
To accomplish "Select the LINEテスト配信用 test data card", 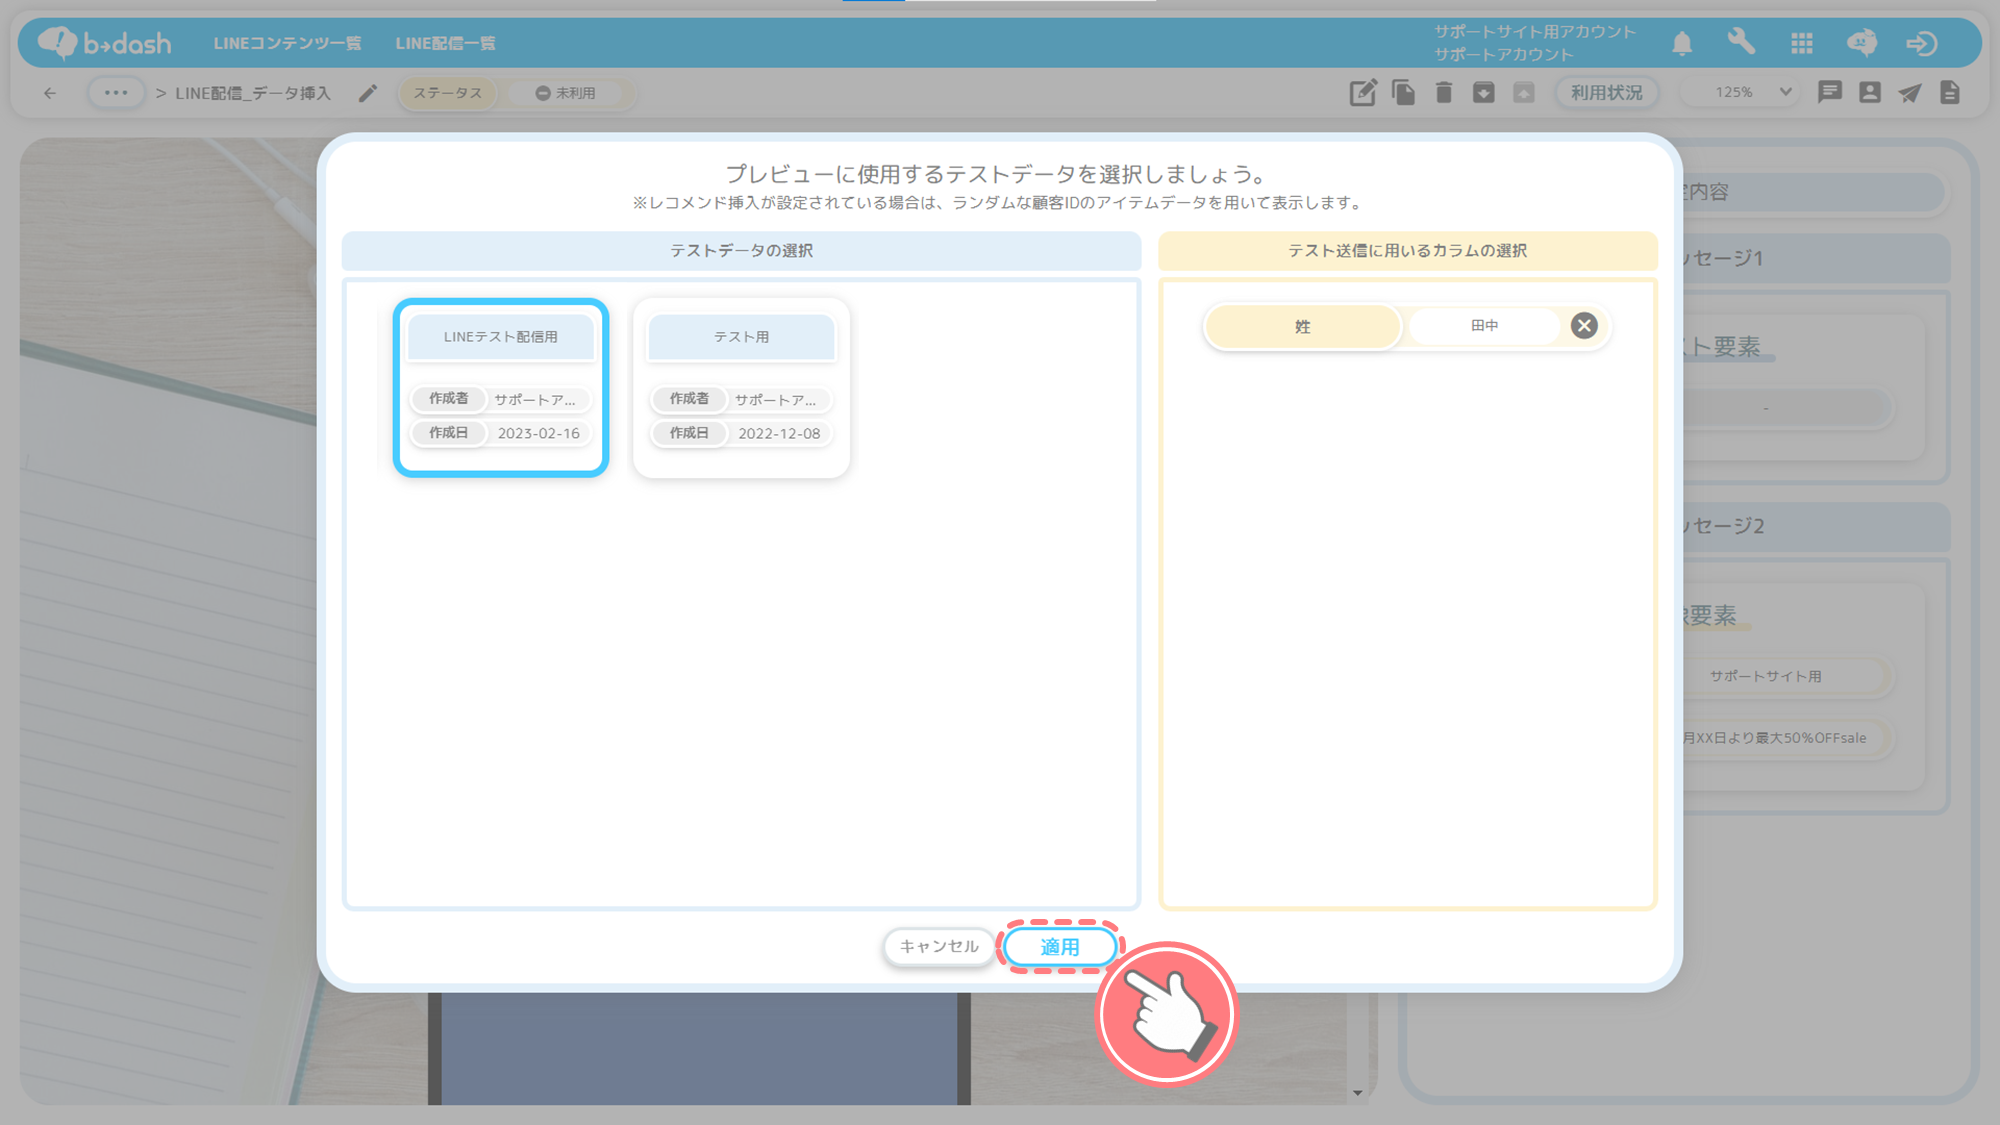I will (501, 387).
